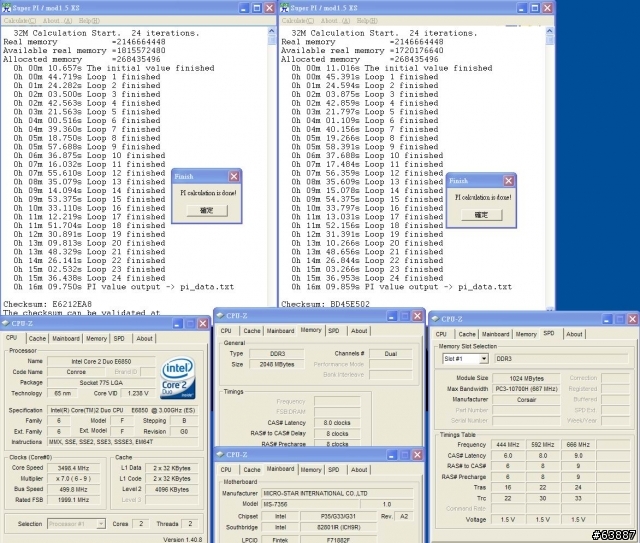Viewport: 640px width, 543px height.
Task: Select Mainboard tab in CPU-Z SPD window
Action: coord(496,334)
